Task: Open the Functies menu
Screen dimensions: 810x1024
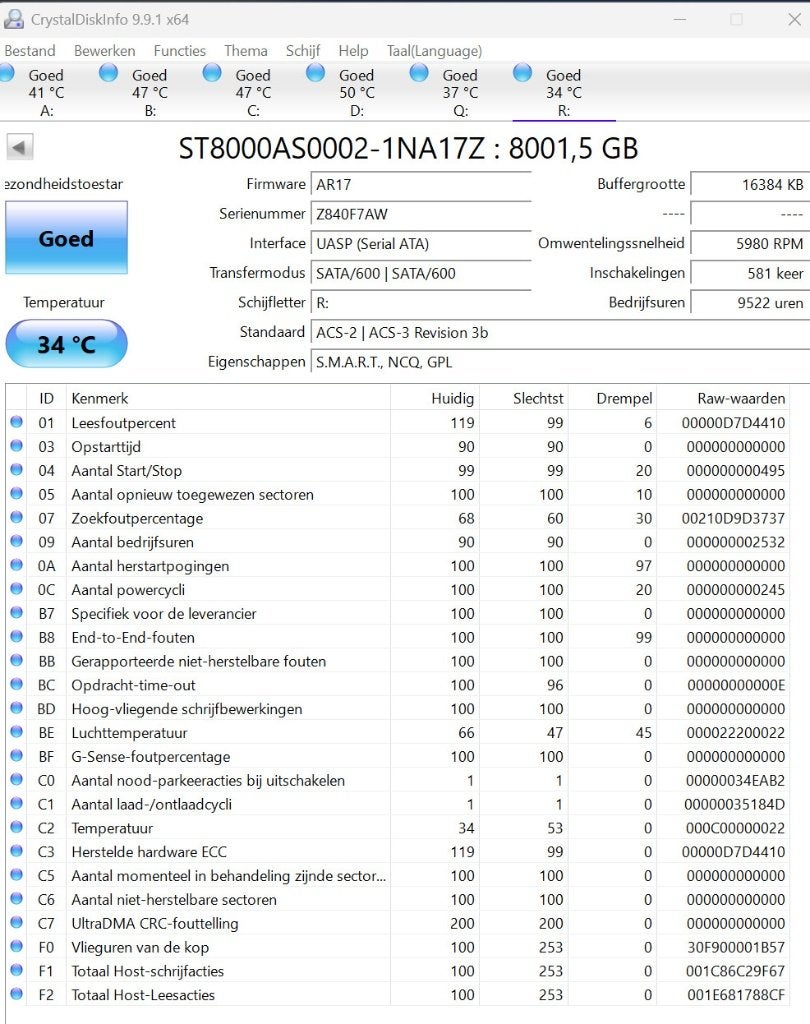Action: tap(180, 51)
